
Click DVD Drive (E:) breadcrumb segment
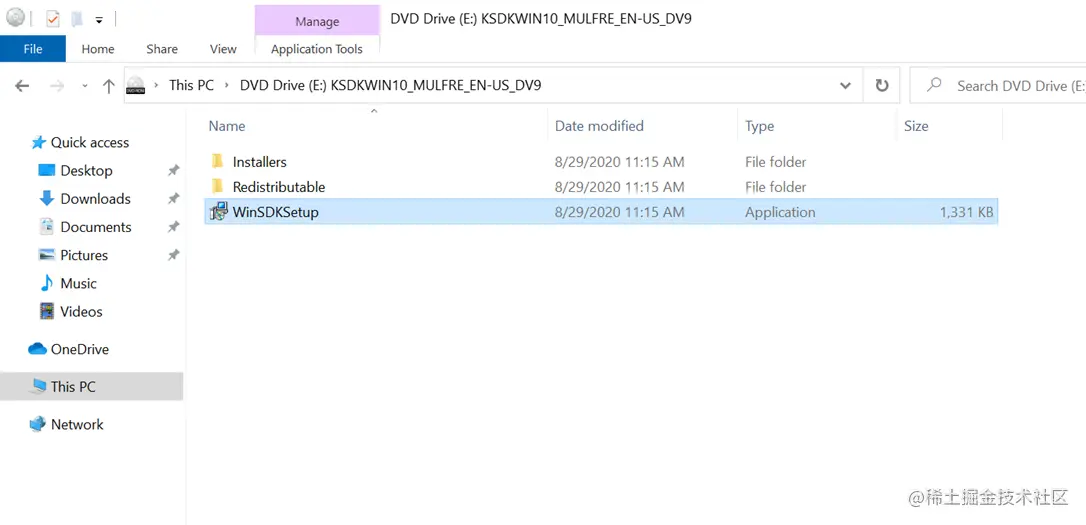coord(391,85)
